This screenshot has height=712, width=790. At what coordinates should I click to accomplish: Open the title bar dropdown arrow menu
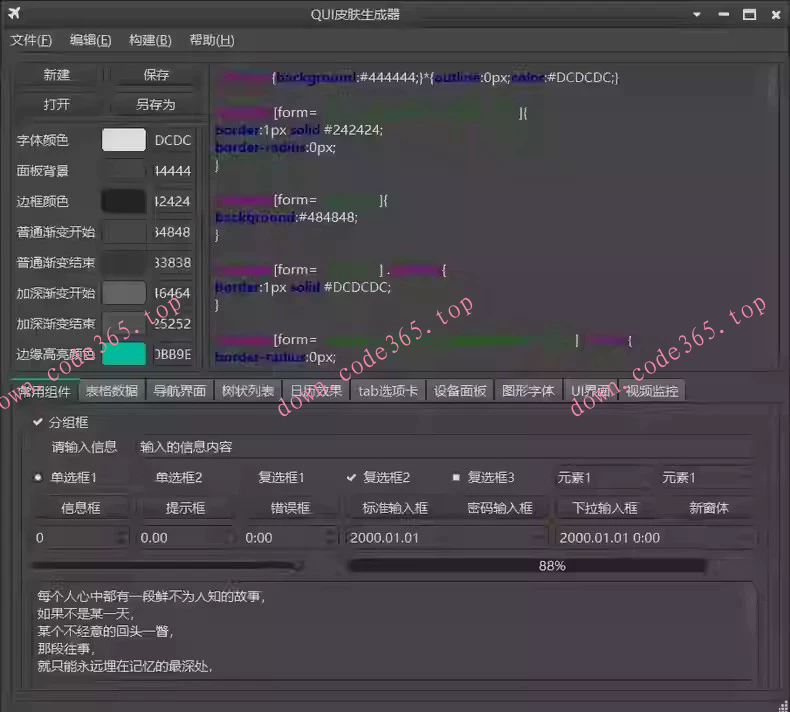(697, 15)
